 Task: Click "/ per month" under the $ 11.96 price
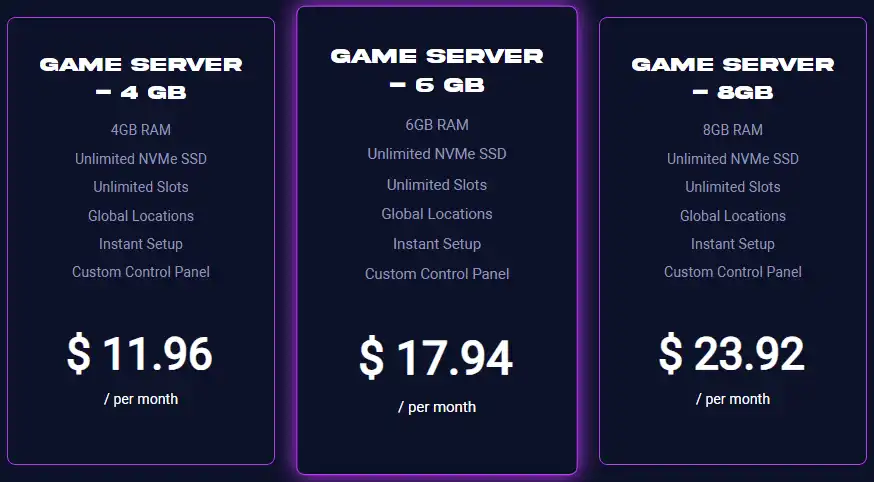141,399
